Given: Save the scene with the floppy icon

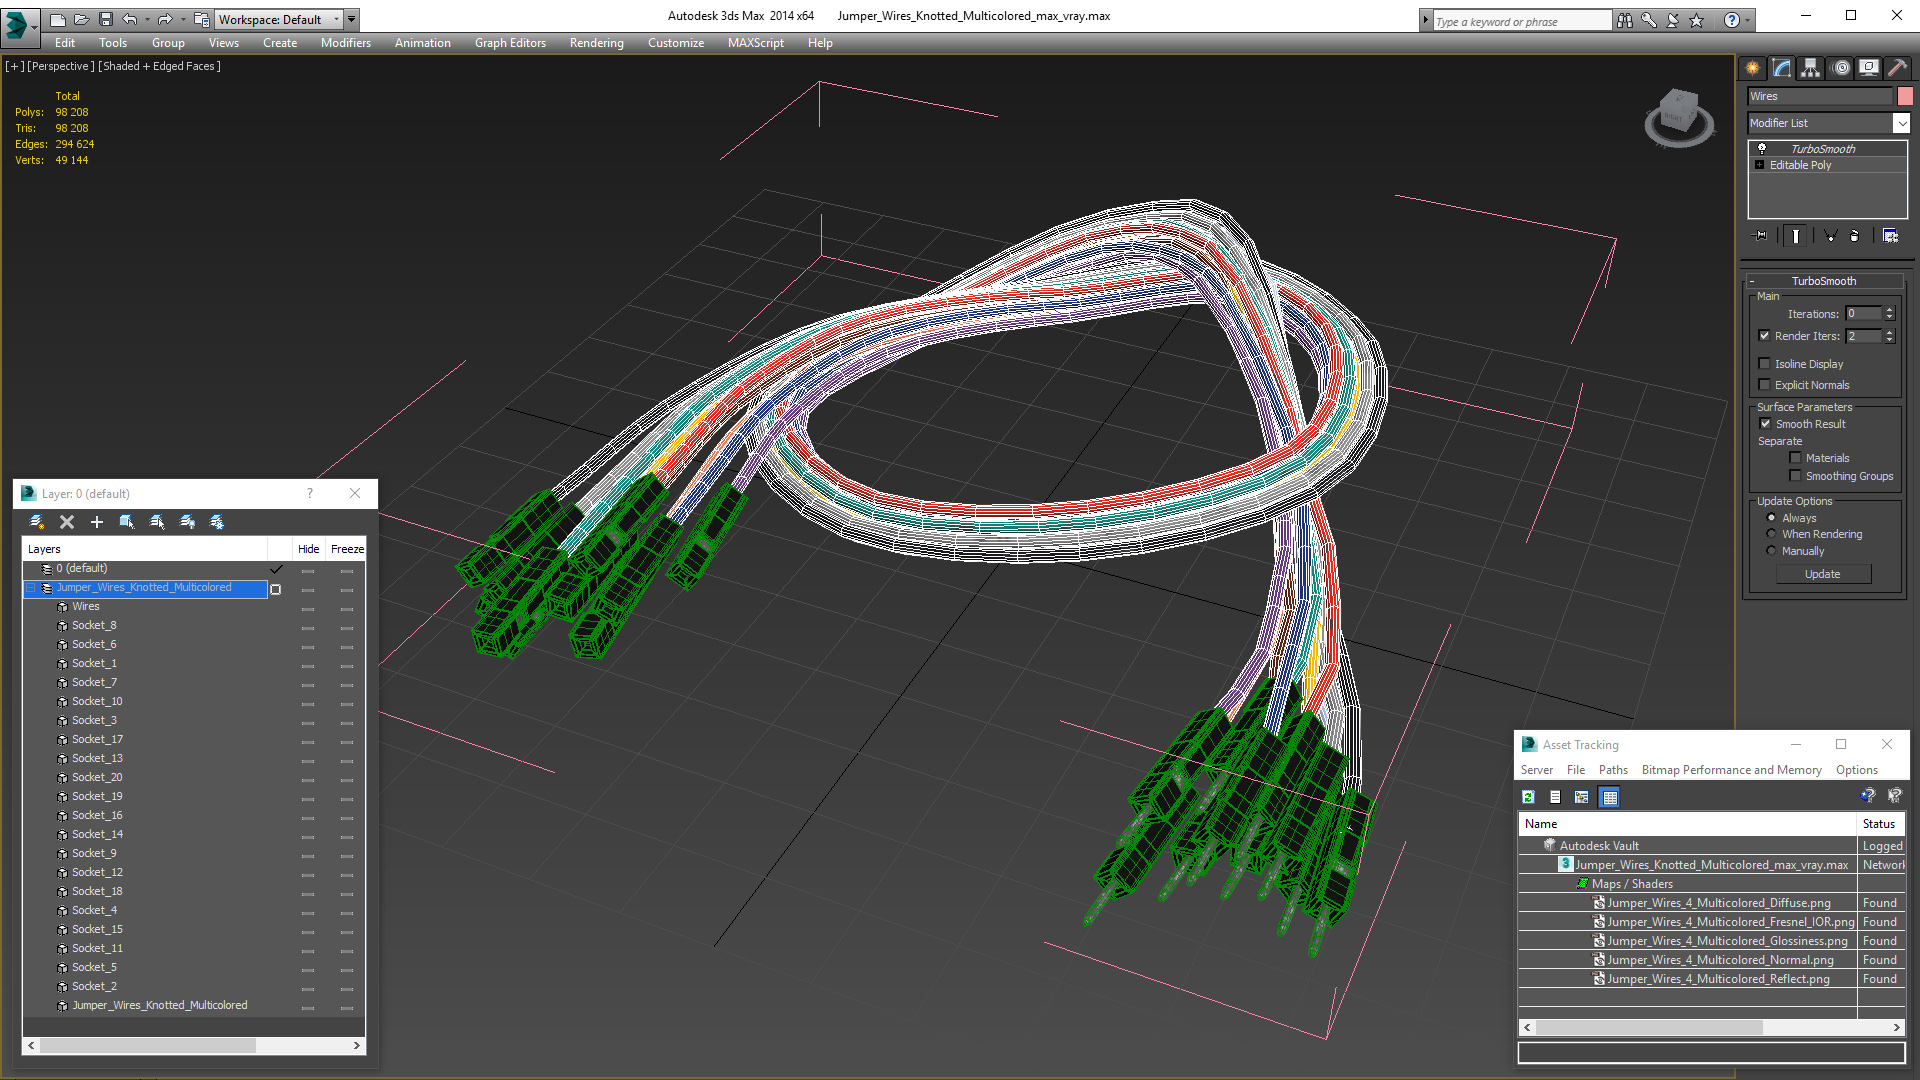Looking at the screenshot, I should tap(105, 19).
